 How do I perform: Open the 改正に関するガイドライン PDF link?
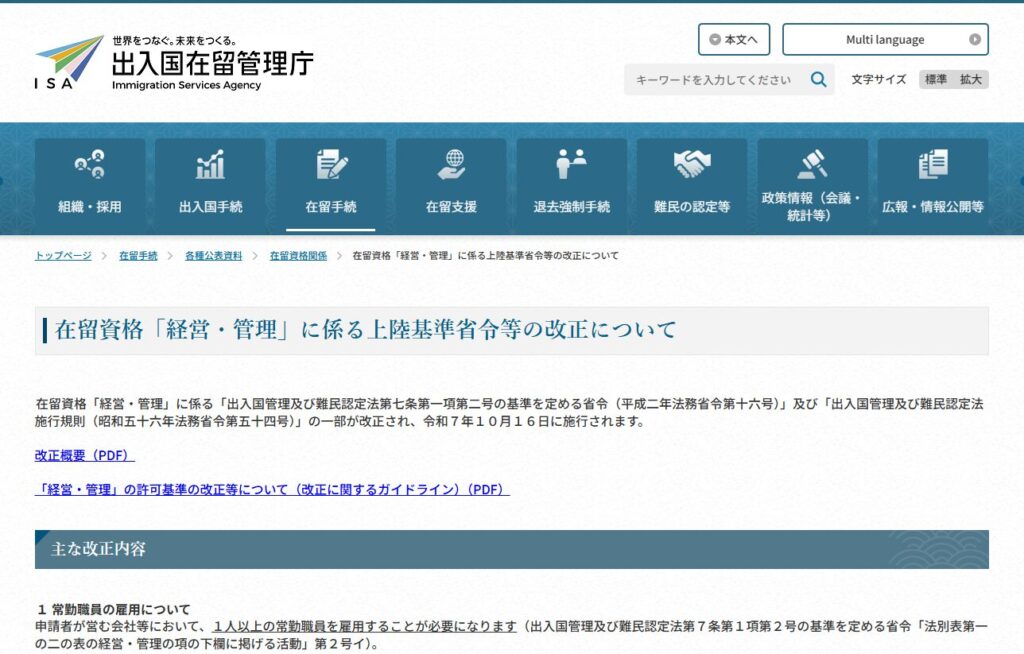point(272,490)
